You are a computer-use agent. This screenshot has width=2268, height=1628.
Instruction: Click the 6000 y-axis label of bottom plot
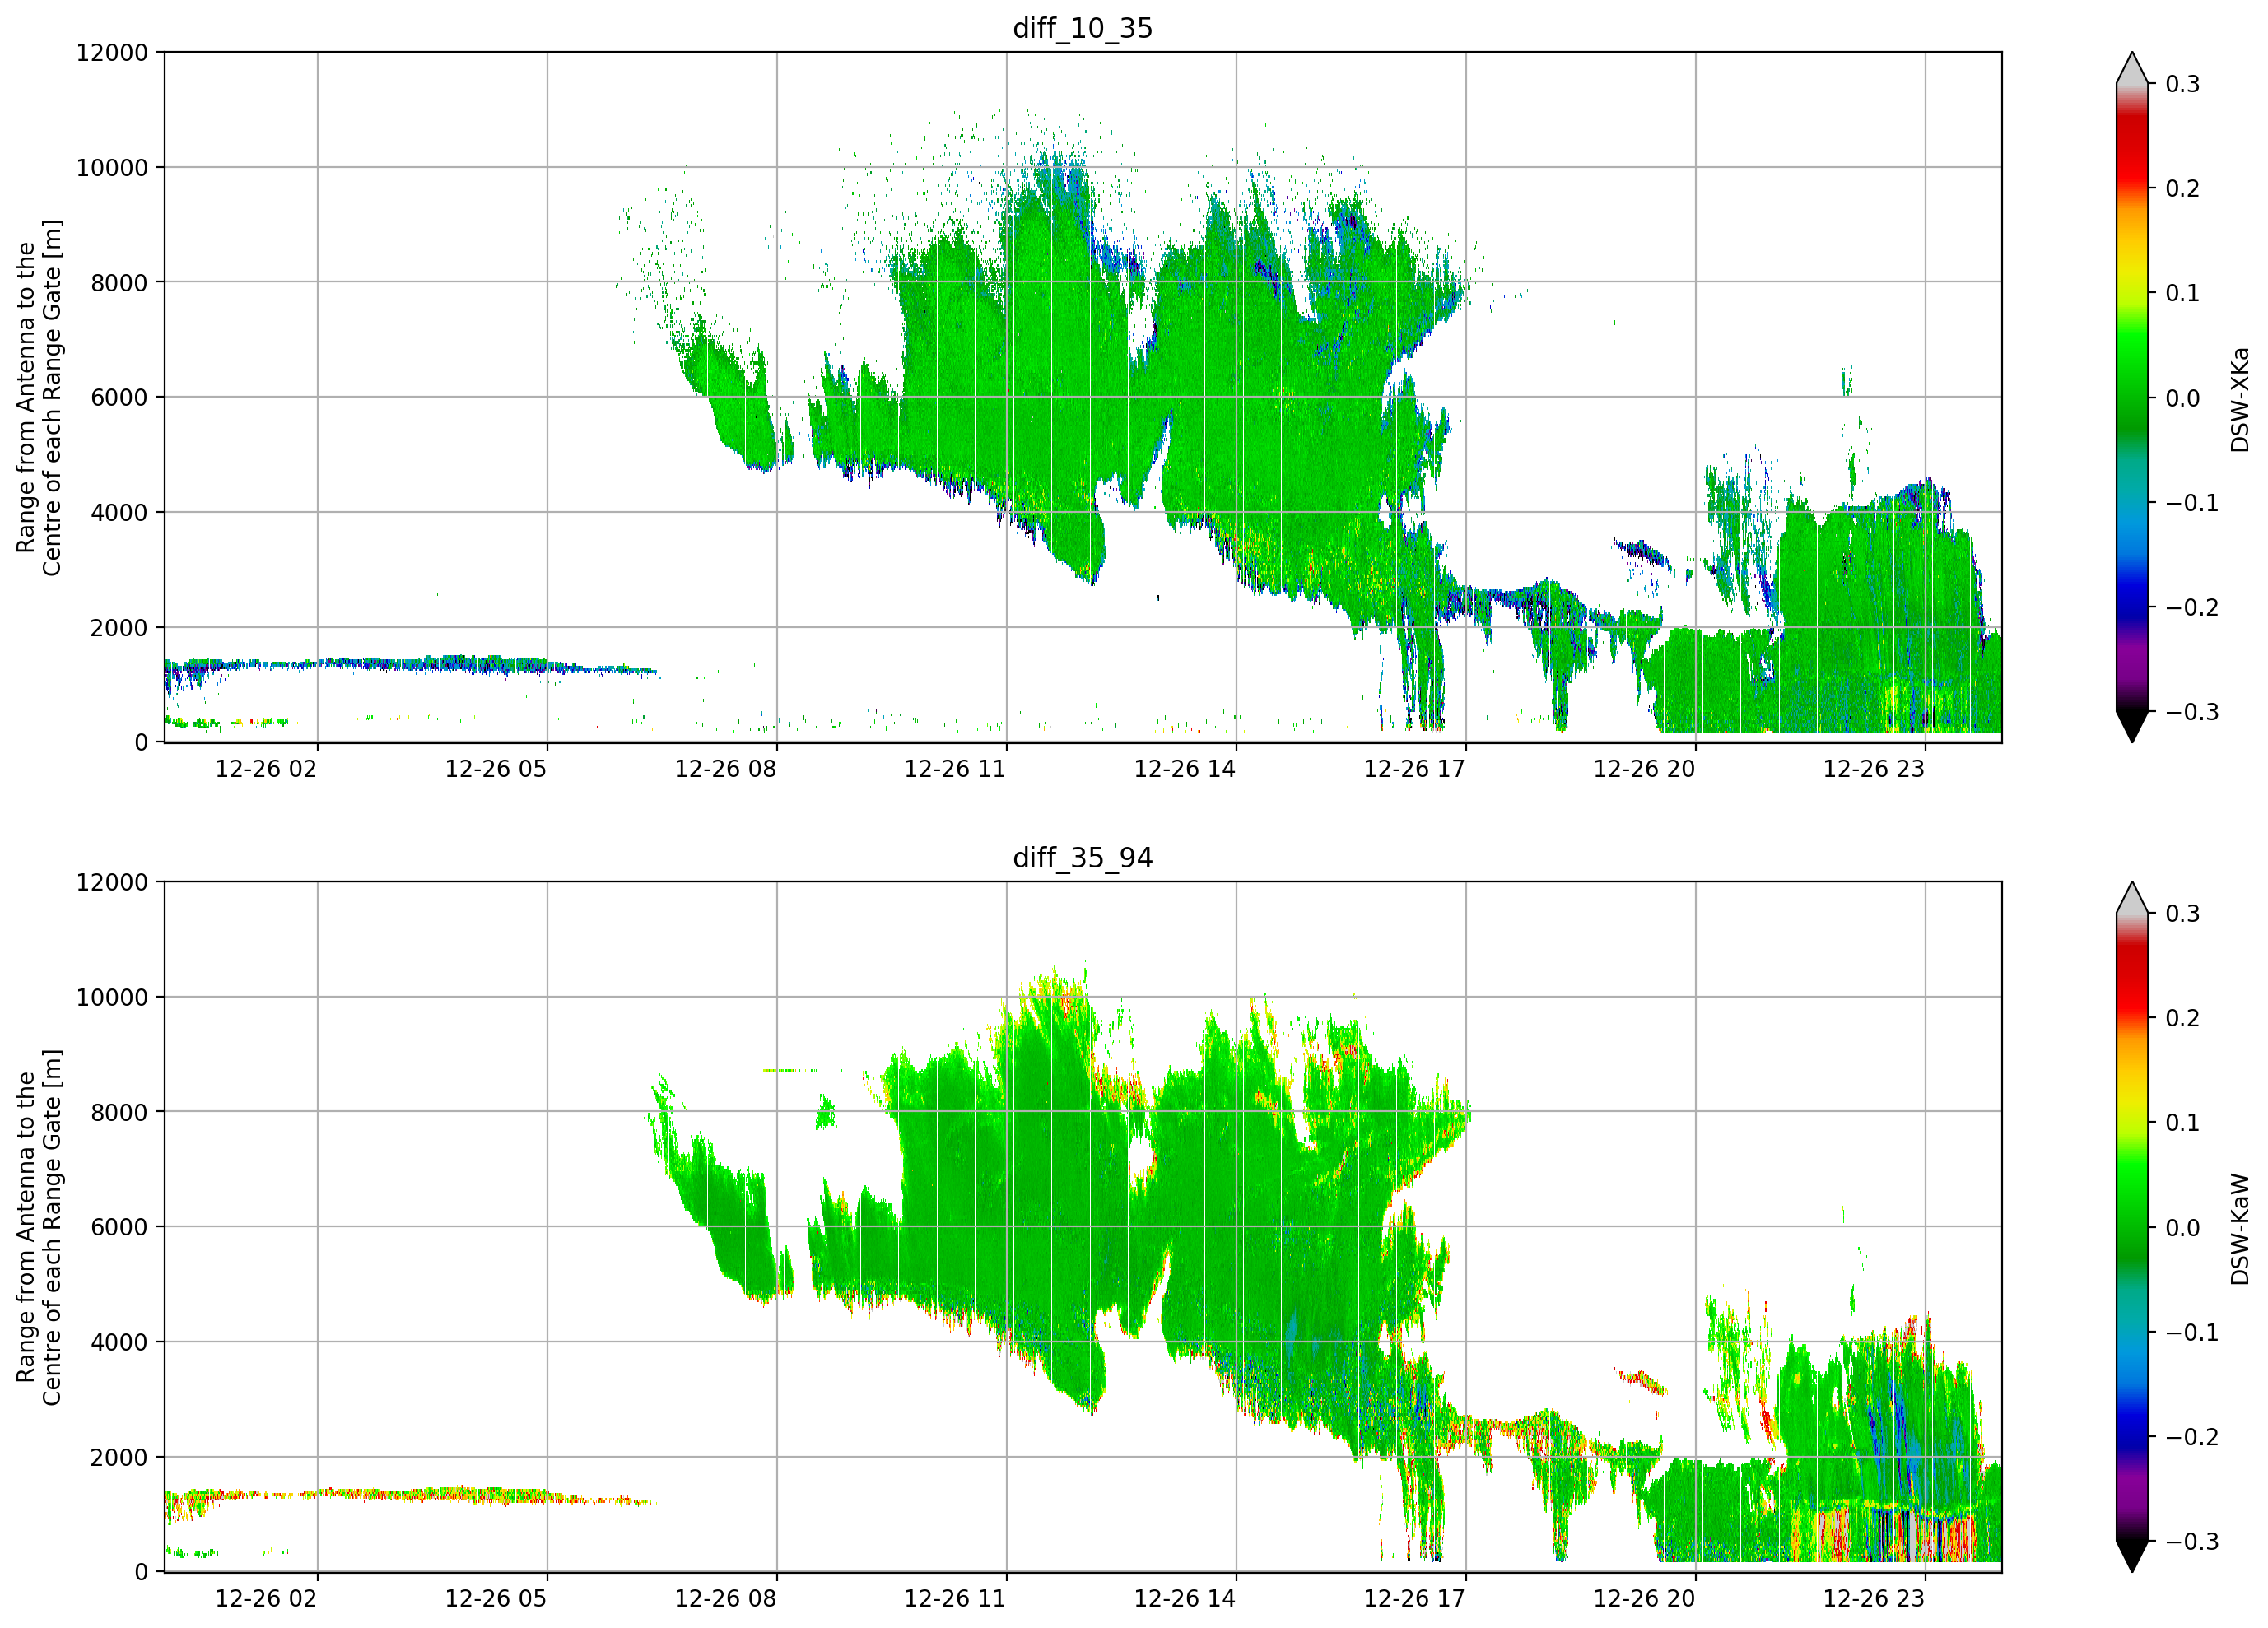pyautogui.click(x=119, y=1228)
